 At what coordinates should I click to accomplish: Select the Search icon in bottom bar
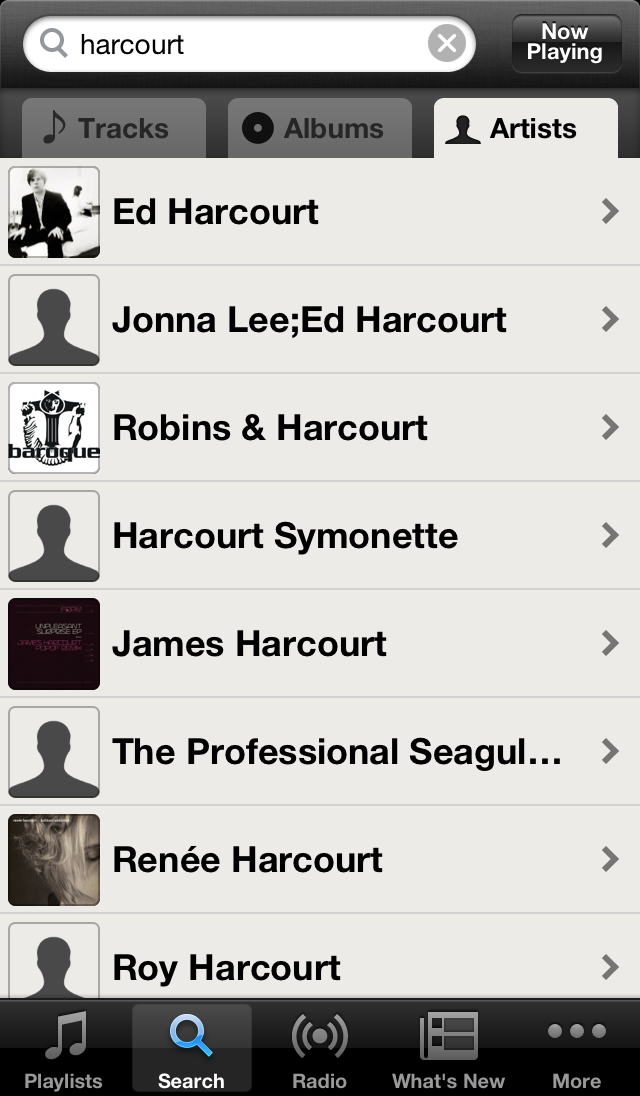[x=191, y=1037]
